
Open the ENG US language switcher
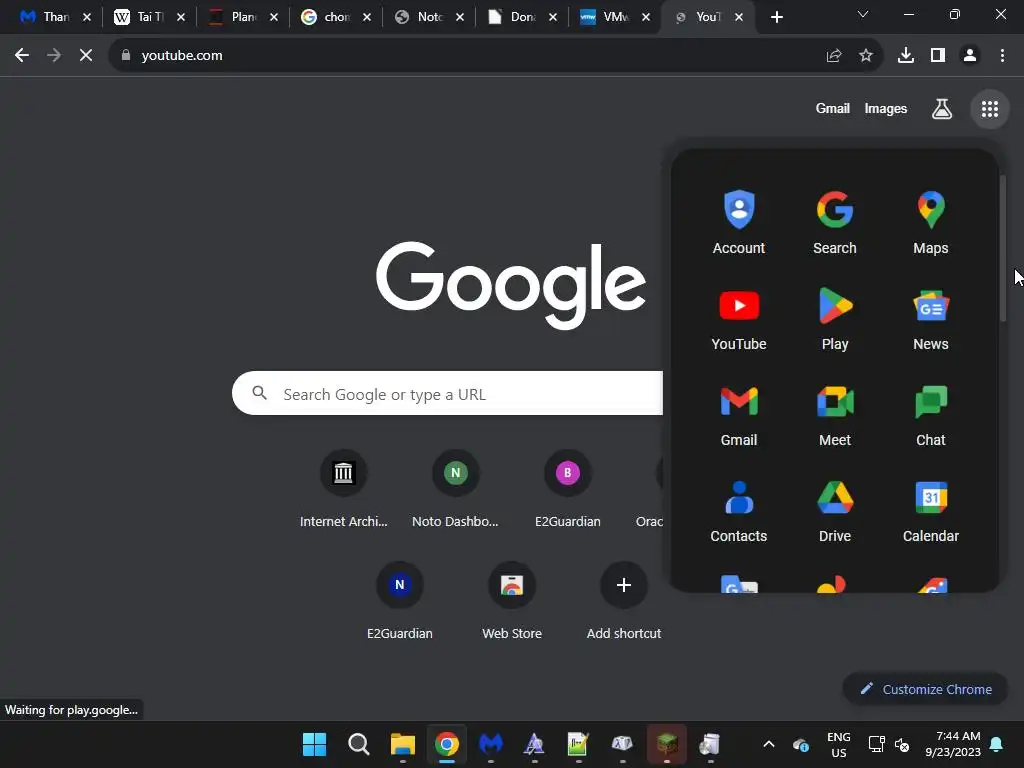(x=839, y=744)
